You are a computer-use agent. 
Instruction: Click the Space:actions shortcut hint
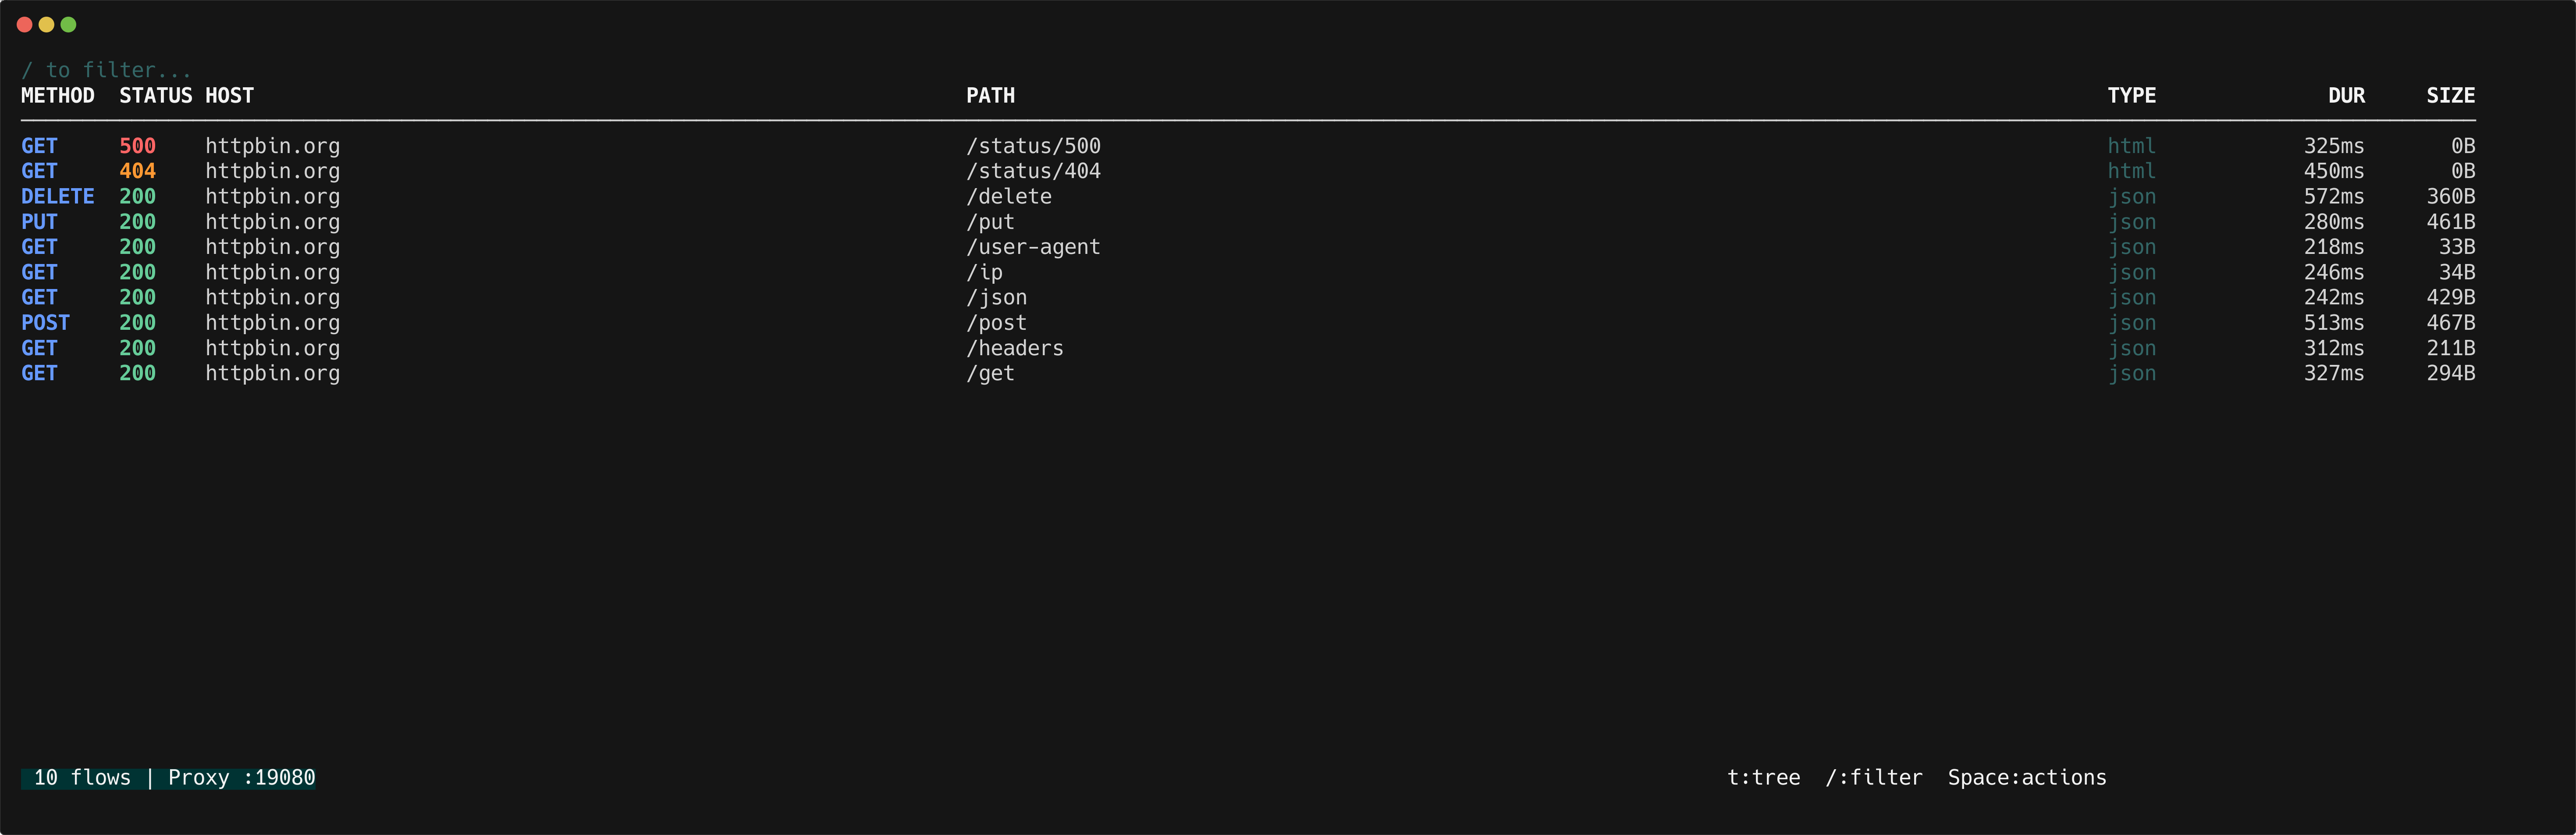(x=2026, y=777)
